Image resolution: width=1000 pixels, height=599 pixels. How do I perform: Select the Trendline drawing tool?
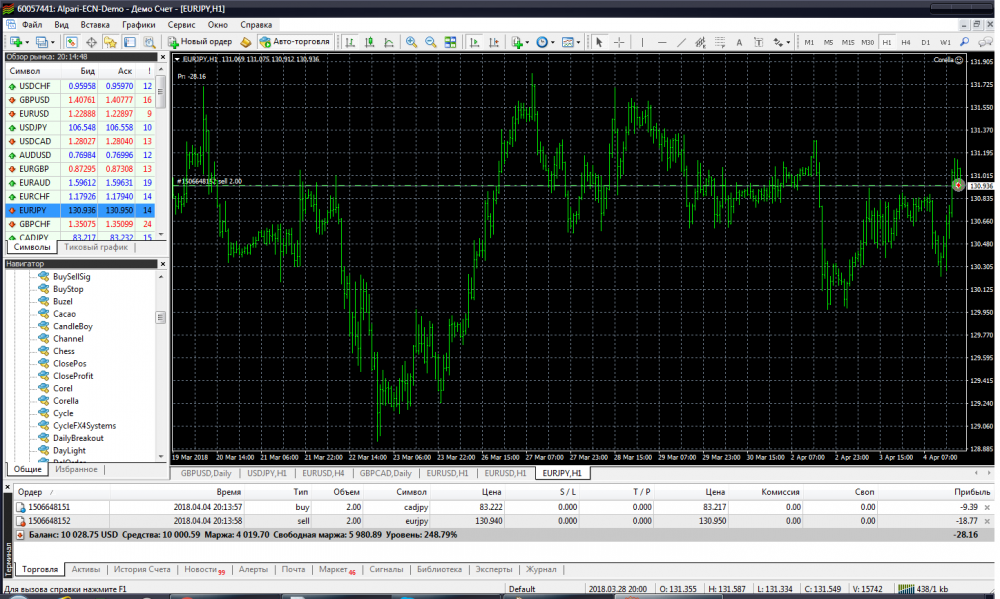tap(681, 42)
